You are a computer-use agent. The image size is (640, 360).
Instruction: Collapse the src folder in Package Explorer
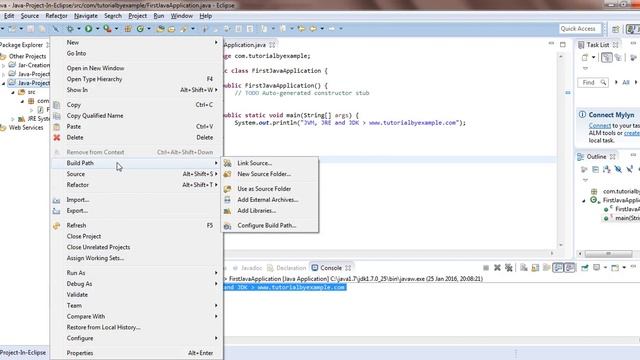tap(13, 92)
